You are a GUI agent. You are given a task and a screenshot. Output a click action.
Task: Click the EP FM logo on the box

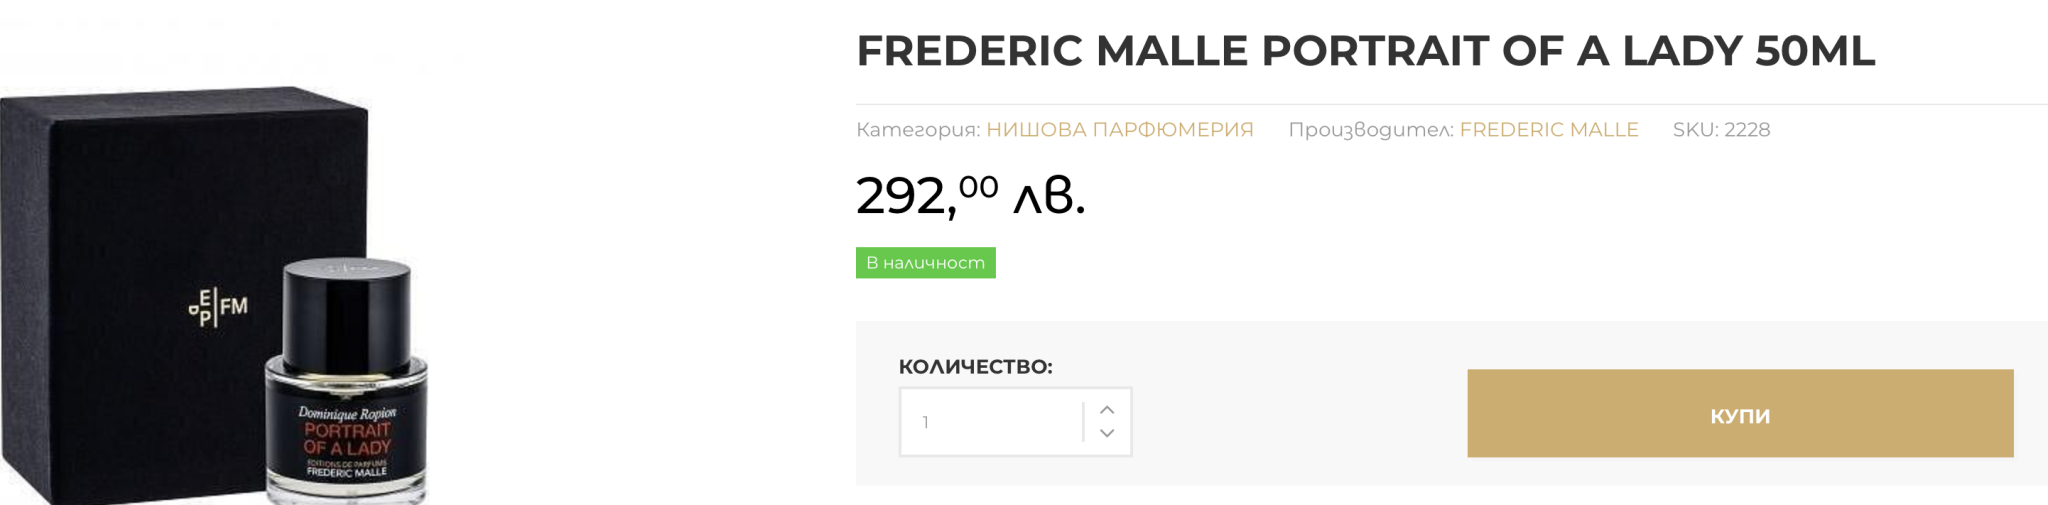(218, 307)
